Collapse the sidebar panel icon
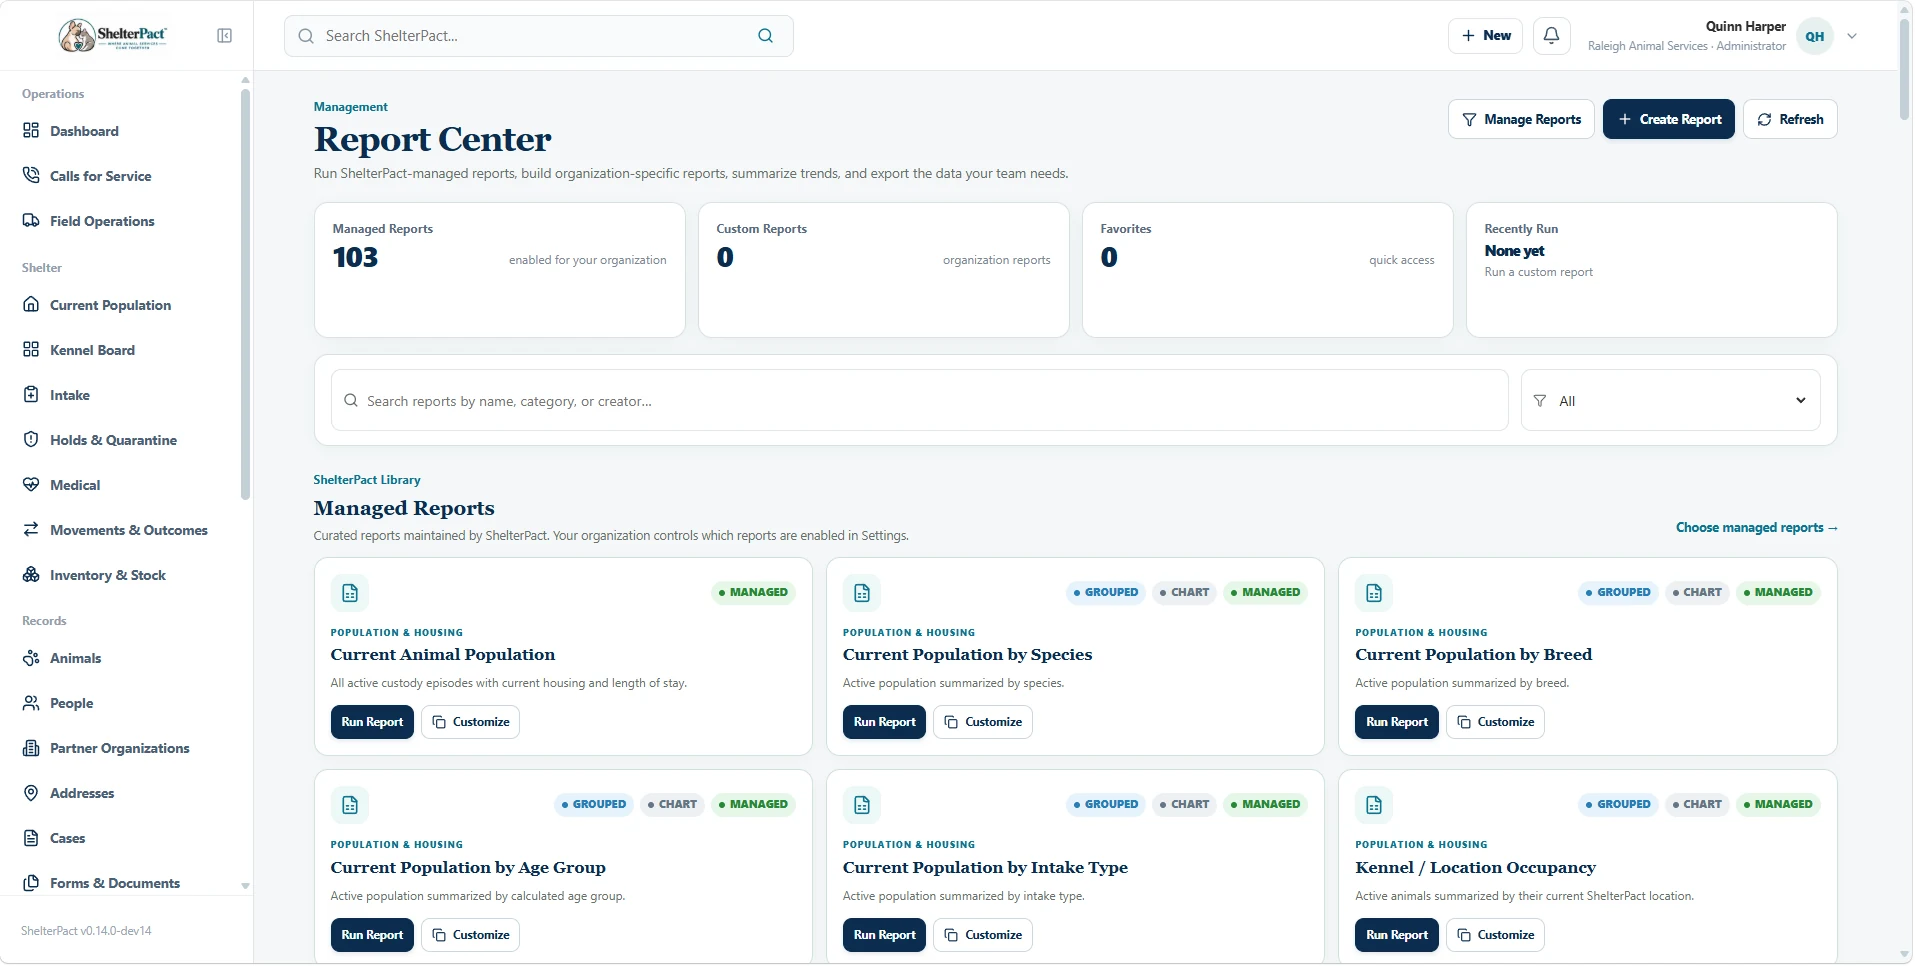This screenshot has height=966, width=1915. (225, 36)
